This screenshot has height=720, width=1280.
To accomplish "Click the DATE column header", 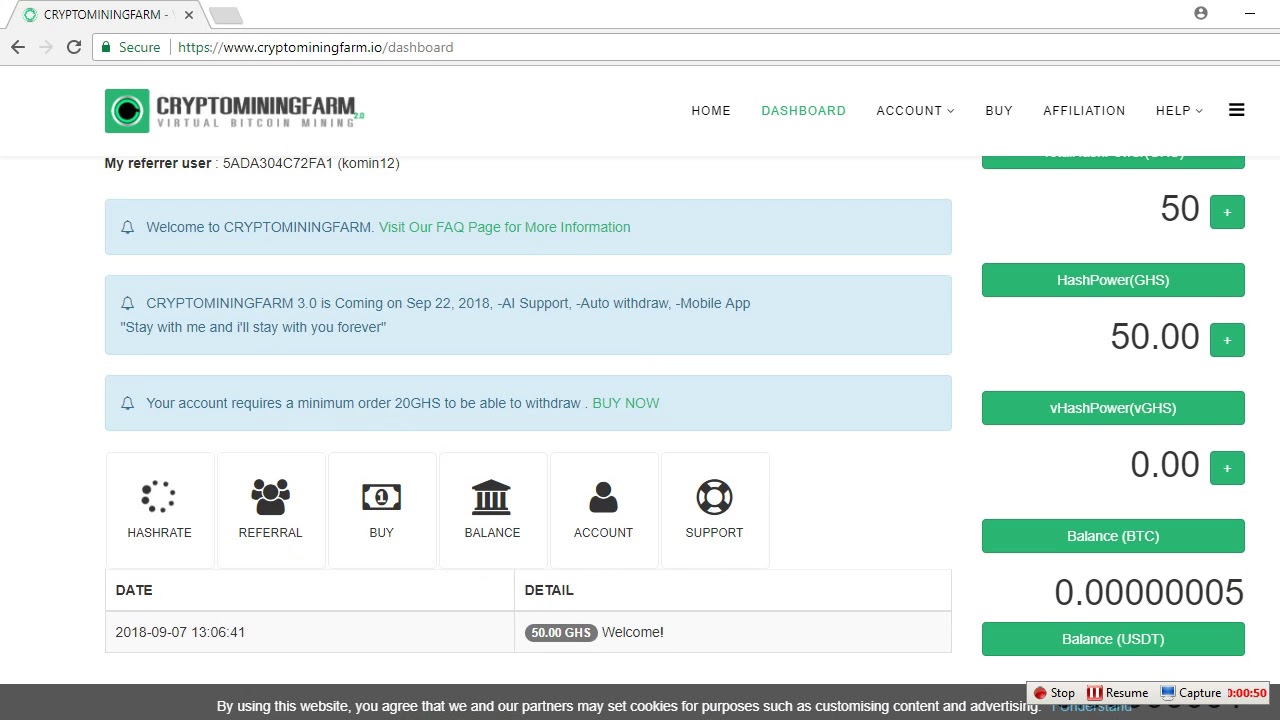I will (x=134, y=590).
